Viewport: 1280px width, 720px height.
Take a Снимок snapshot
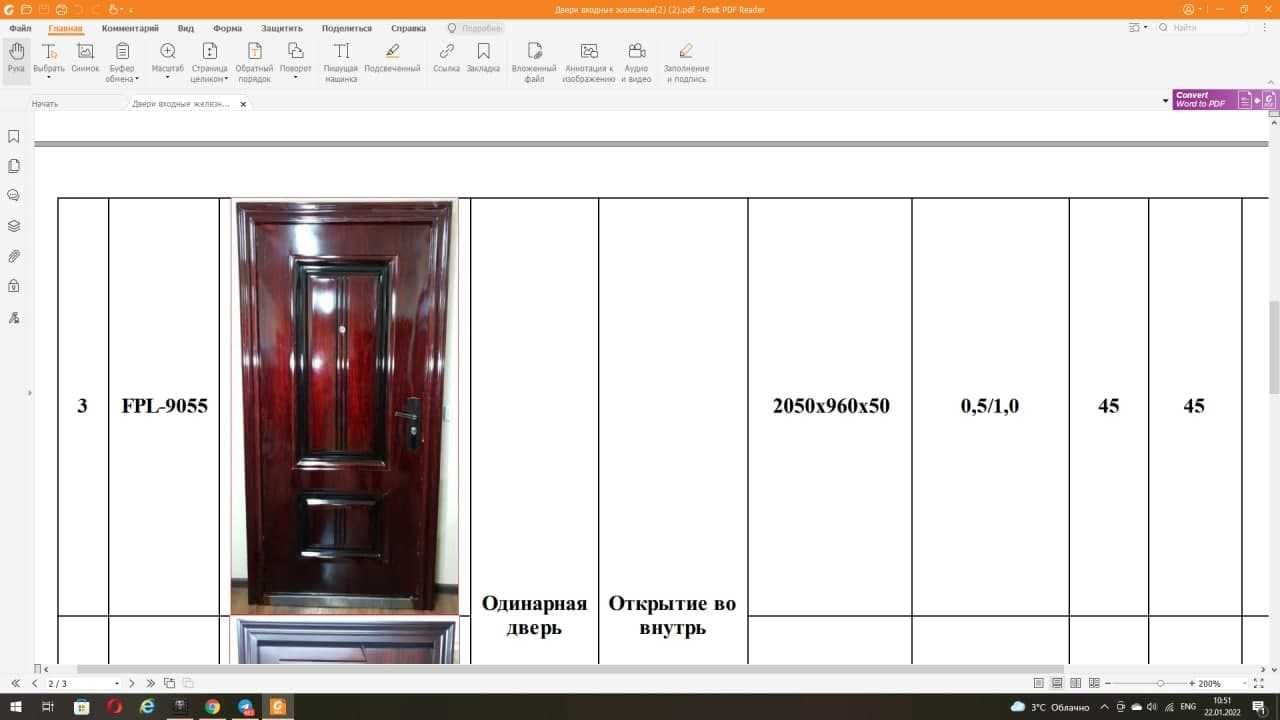(86, 59)
